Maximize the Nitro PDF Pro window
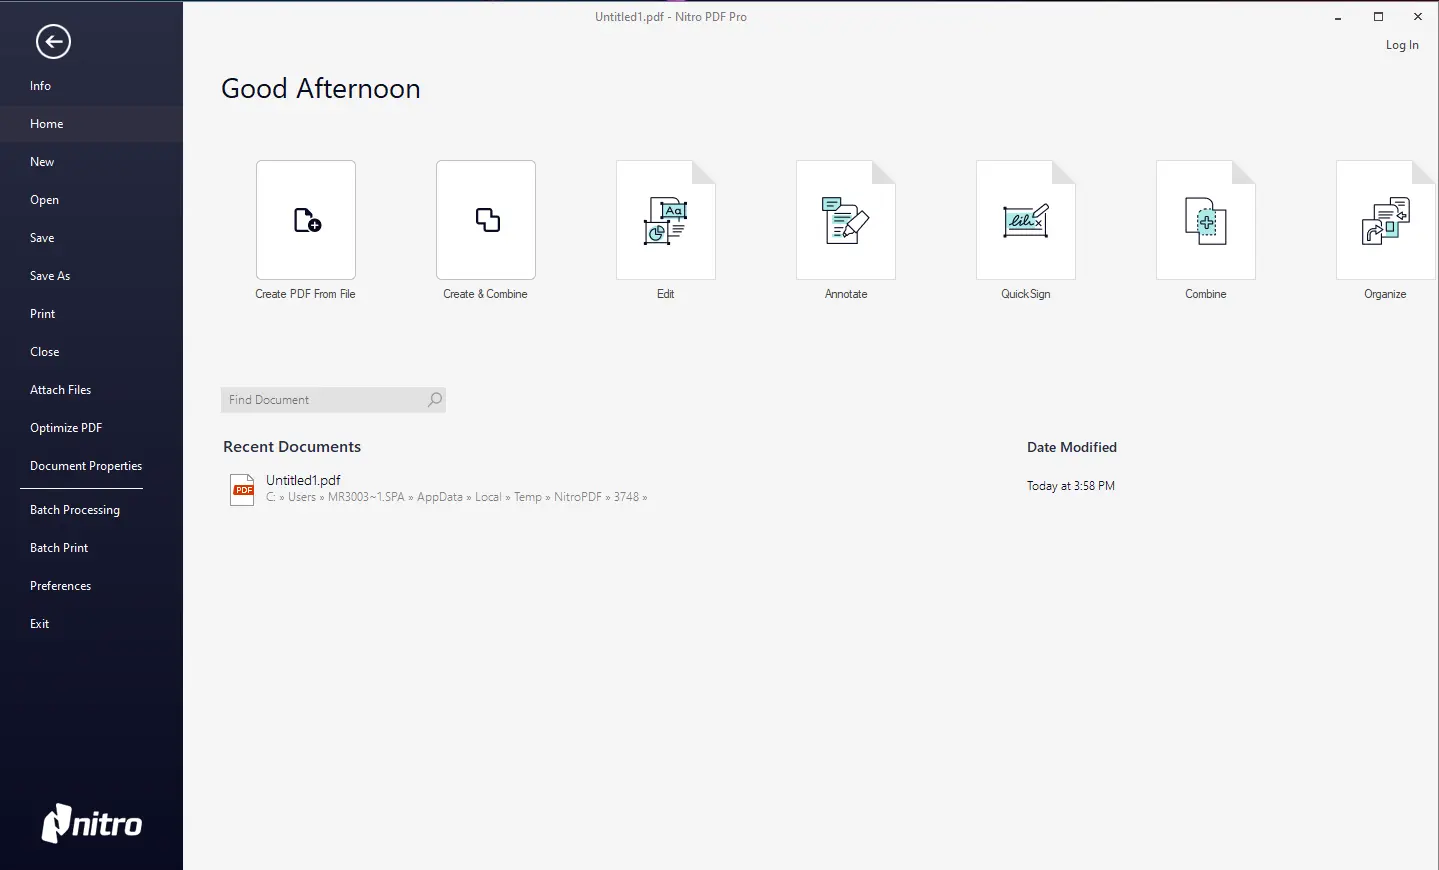 (x=1378, y=17)
